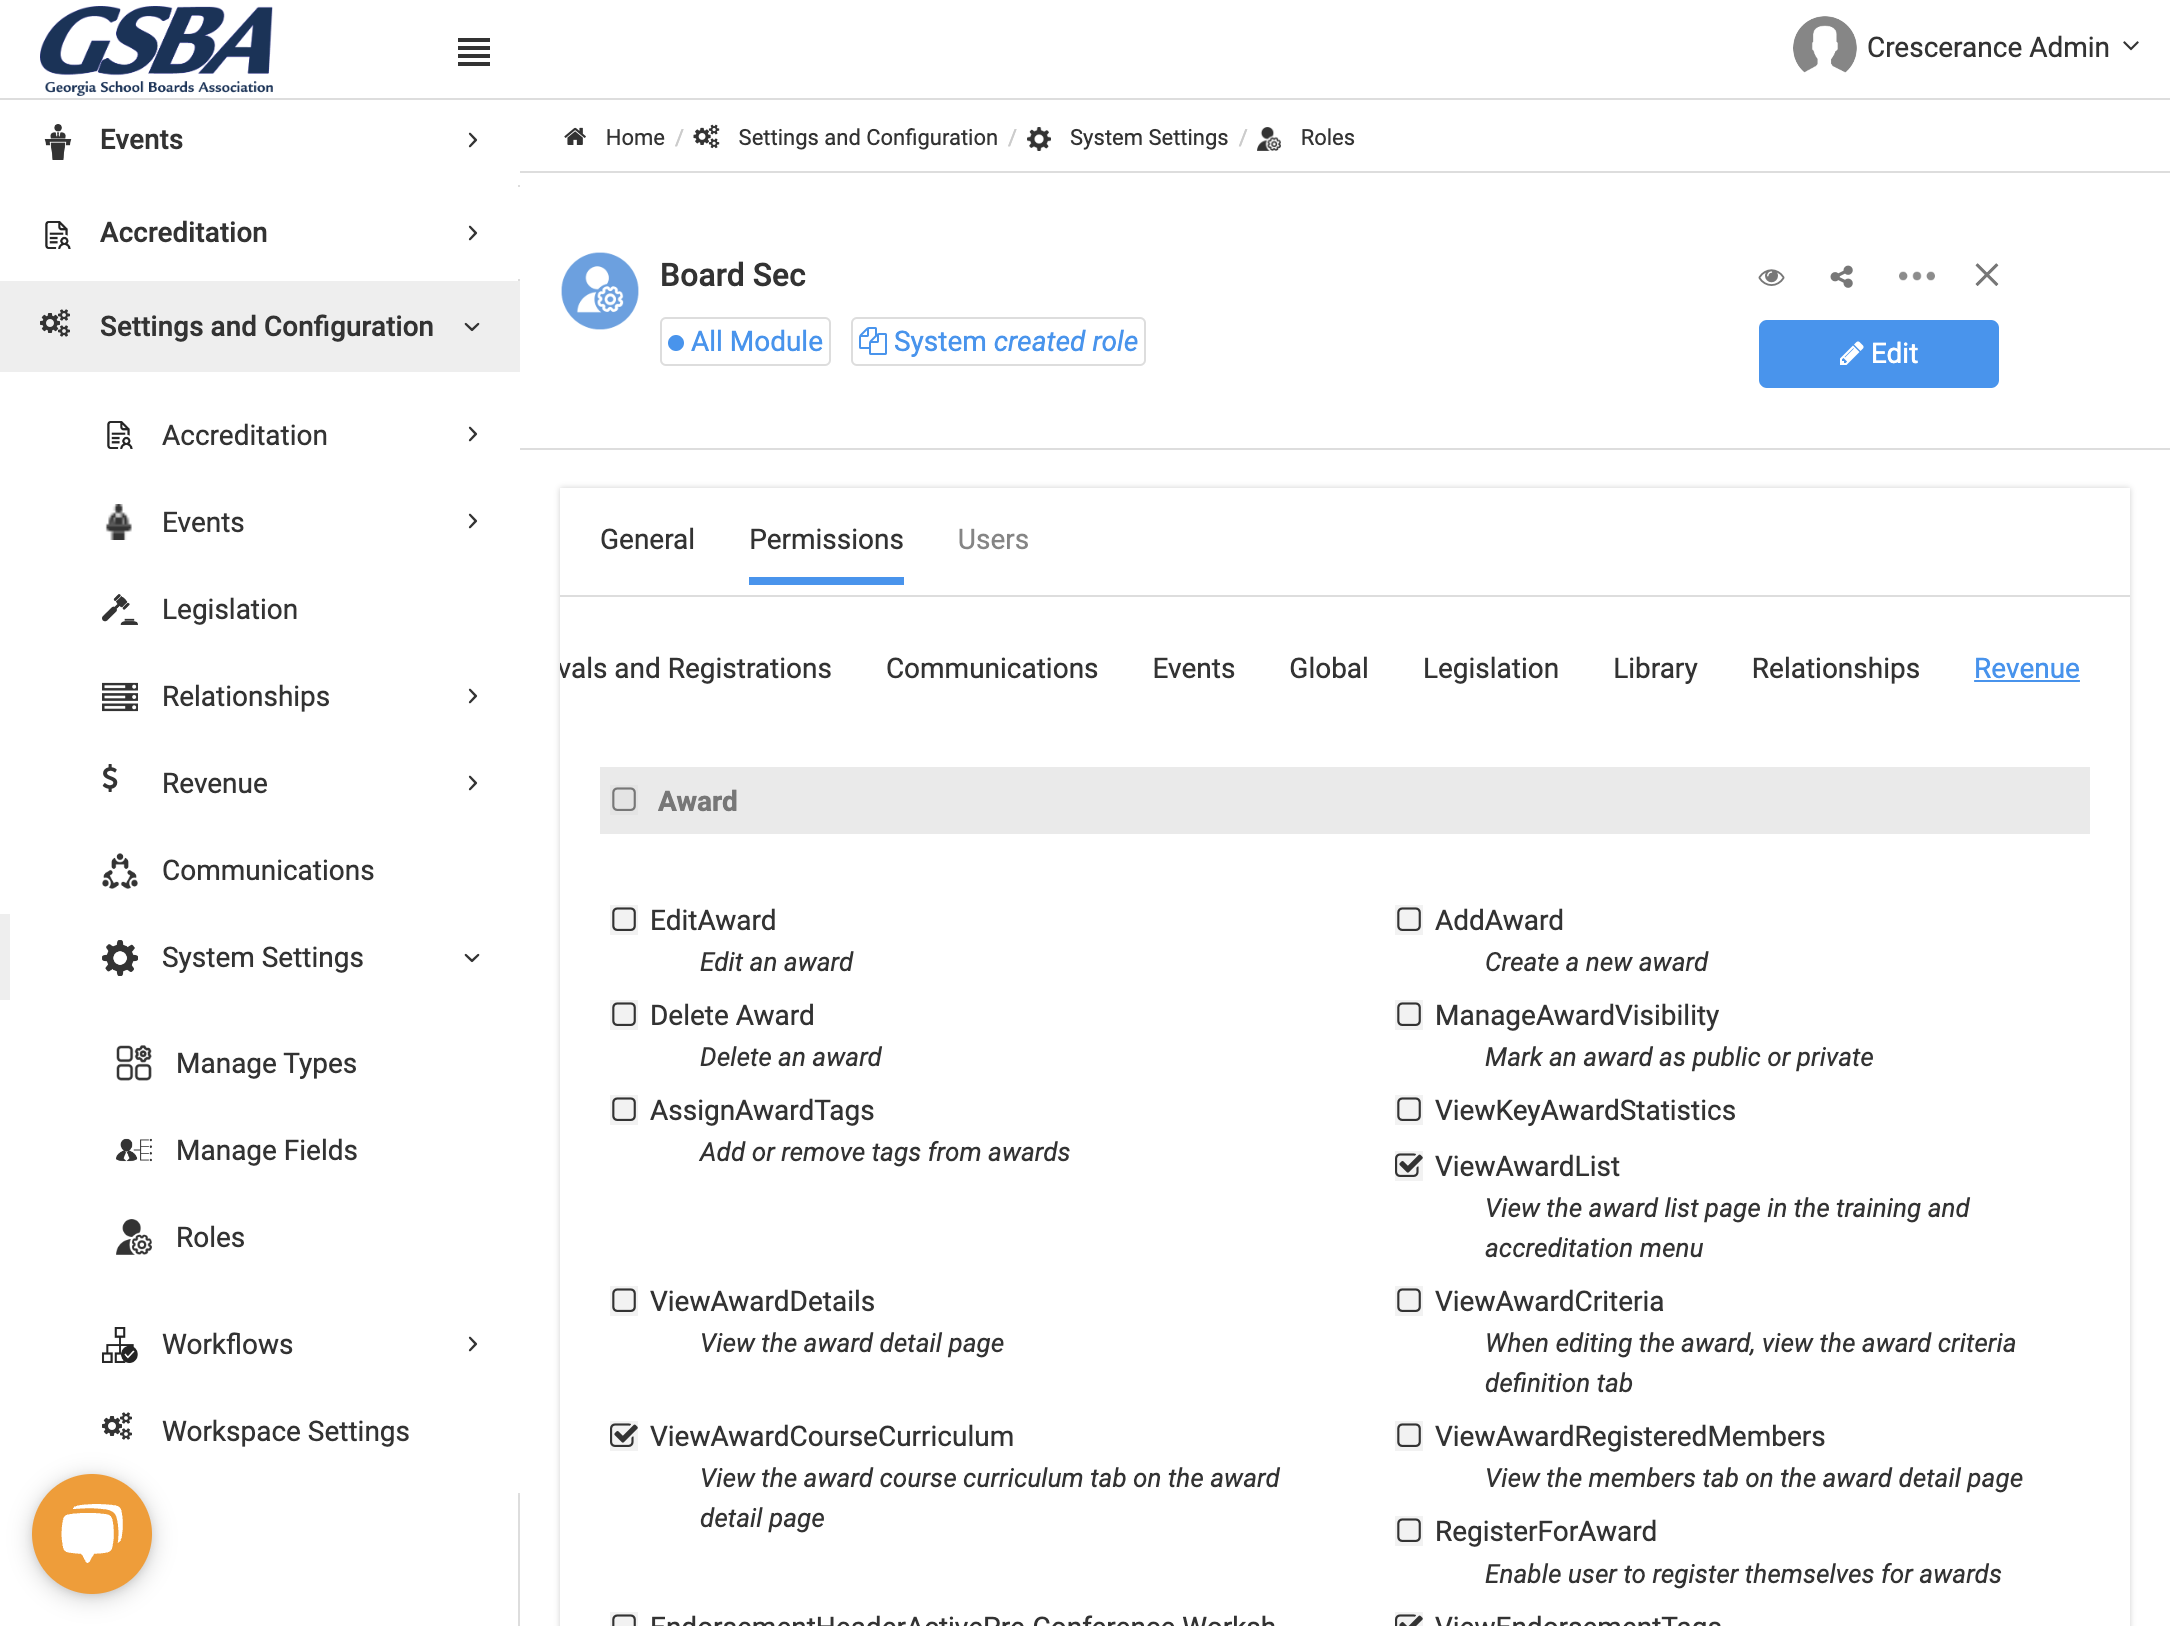Viewport: 2170px width, 1626px height.
Task: Click the blue Edit button
Action: 1878,353
